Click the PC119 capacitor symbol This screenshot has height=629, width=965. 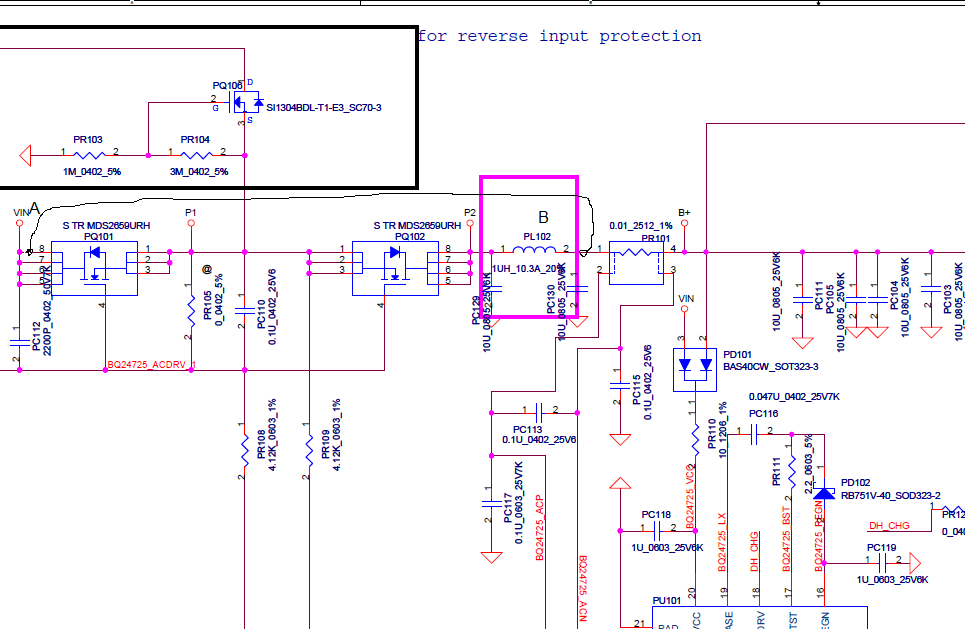(883, 563)
